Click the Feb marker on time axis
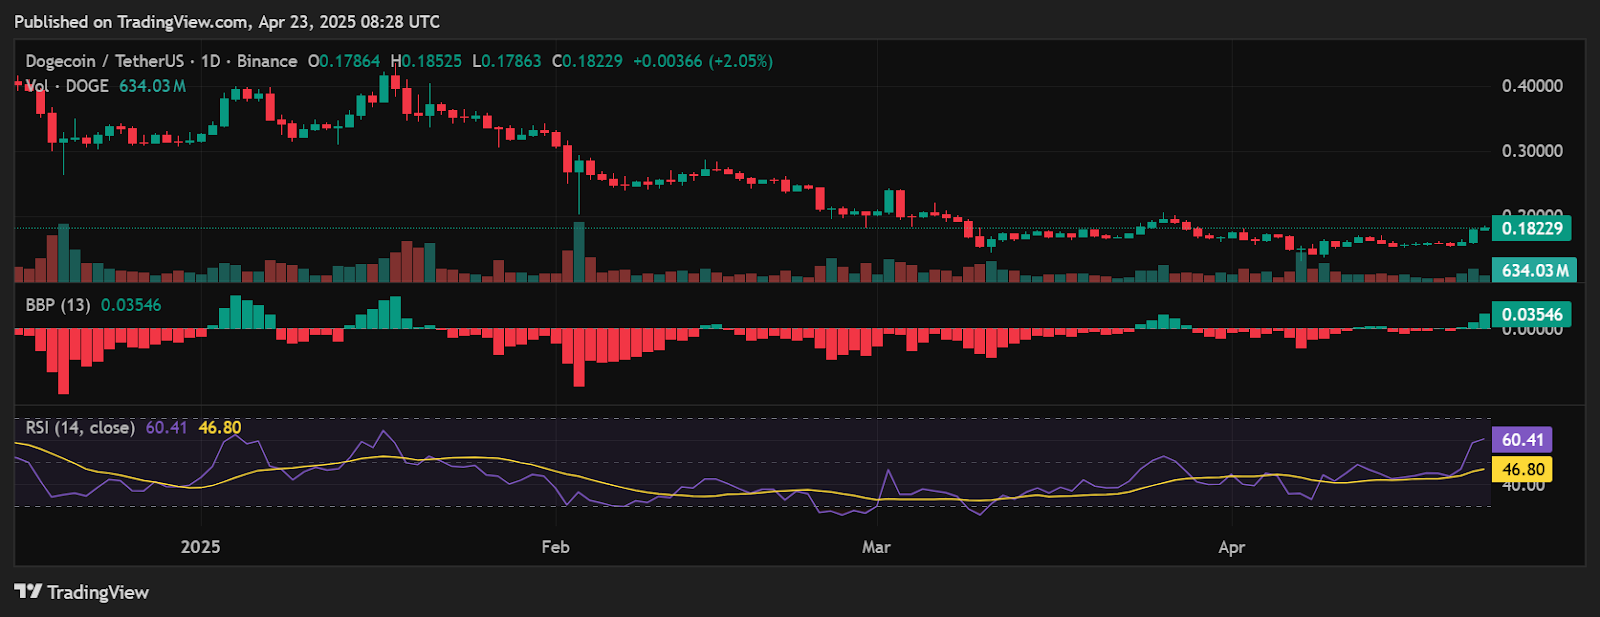The image size is (1600, 617). point(555,547)
